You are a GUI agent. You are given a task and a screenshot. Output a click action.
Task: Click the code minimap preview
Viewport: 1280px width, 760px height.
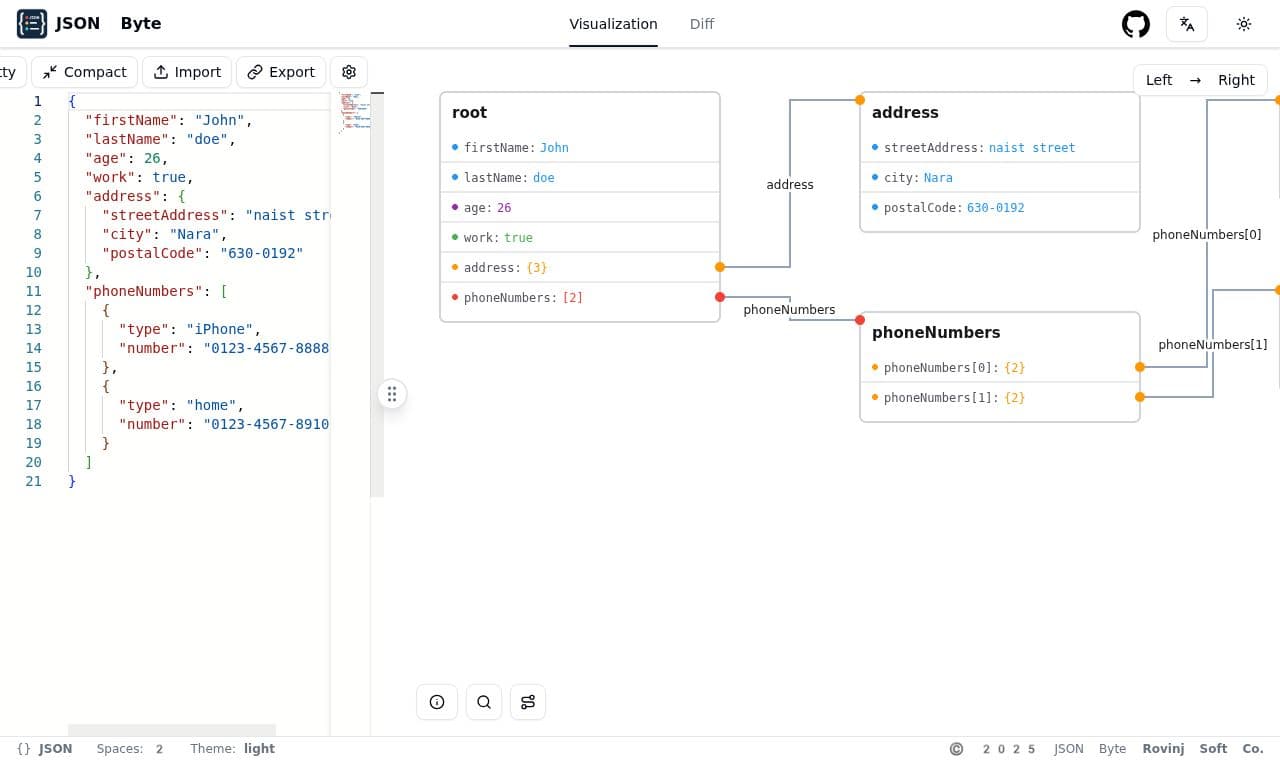pyautogui.click(x=354, y=112)
